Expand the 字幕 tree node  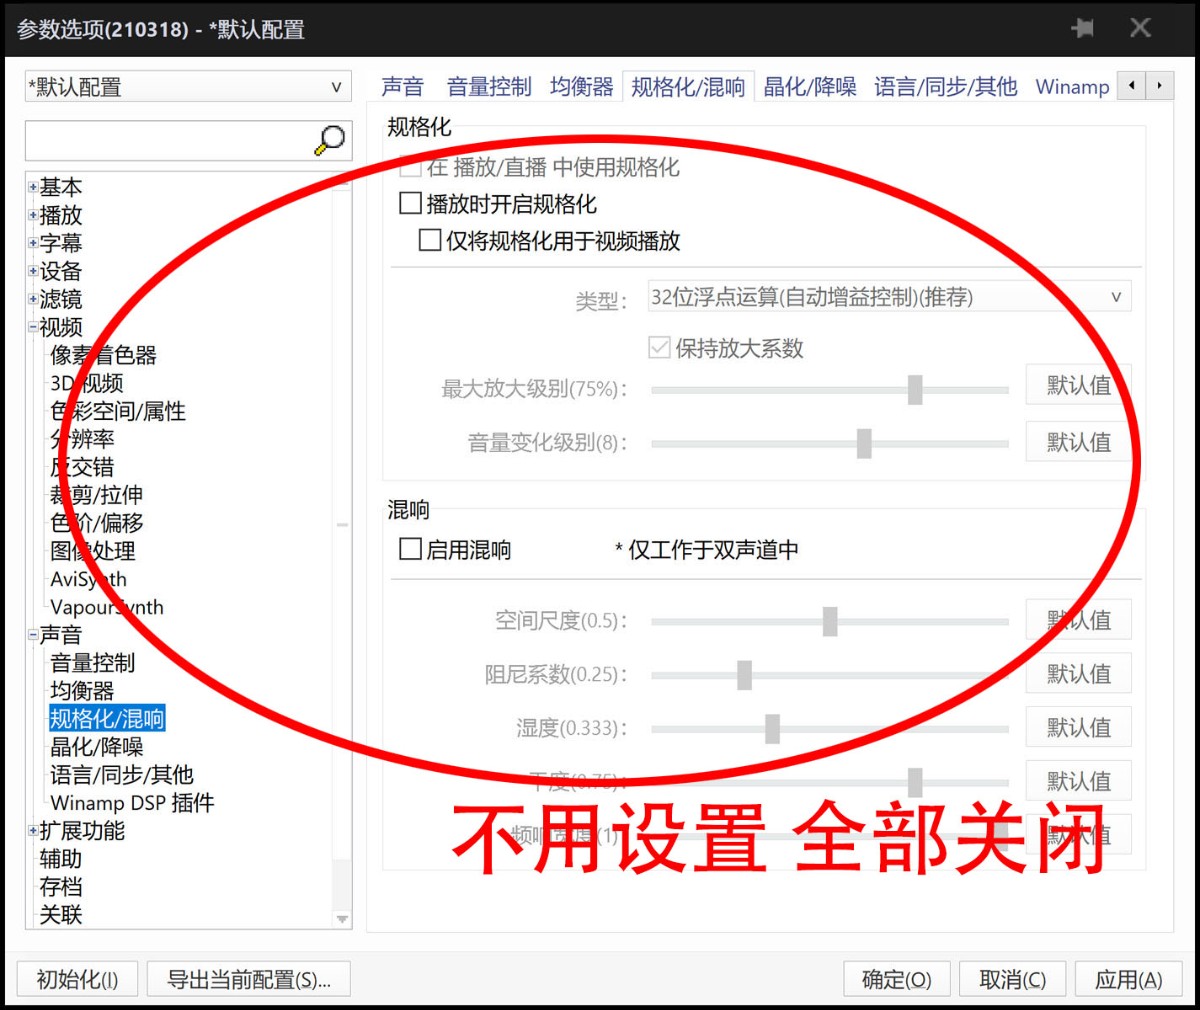point(33,243)
